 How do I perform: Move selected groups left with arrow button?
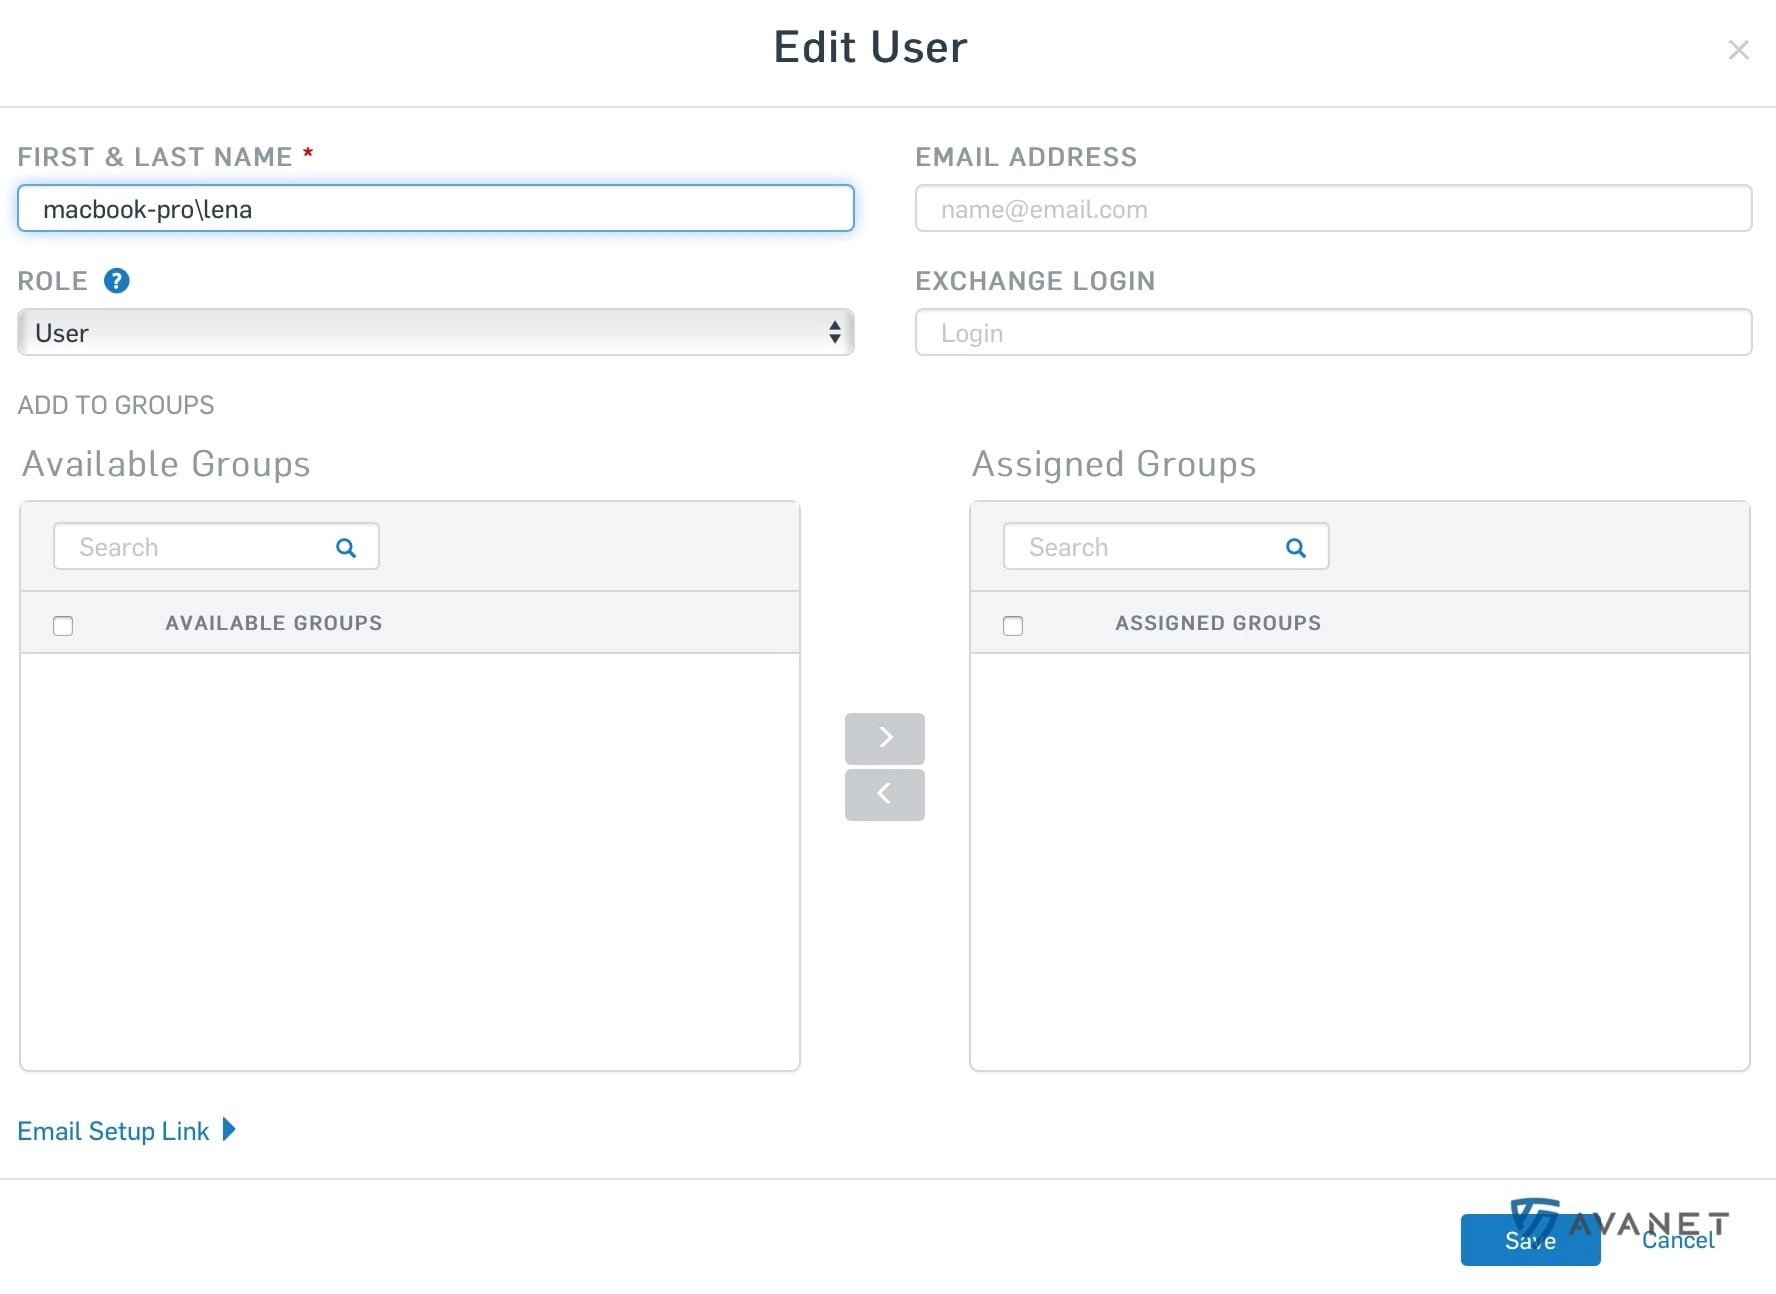885,795
